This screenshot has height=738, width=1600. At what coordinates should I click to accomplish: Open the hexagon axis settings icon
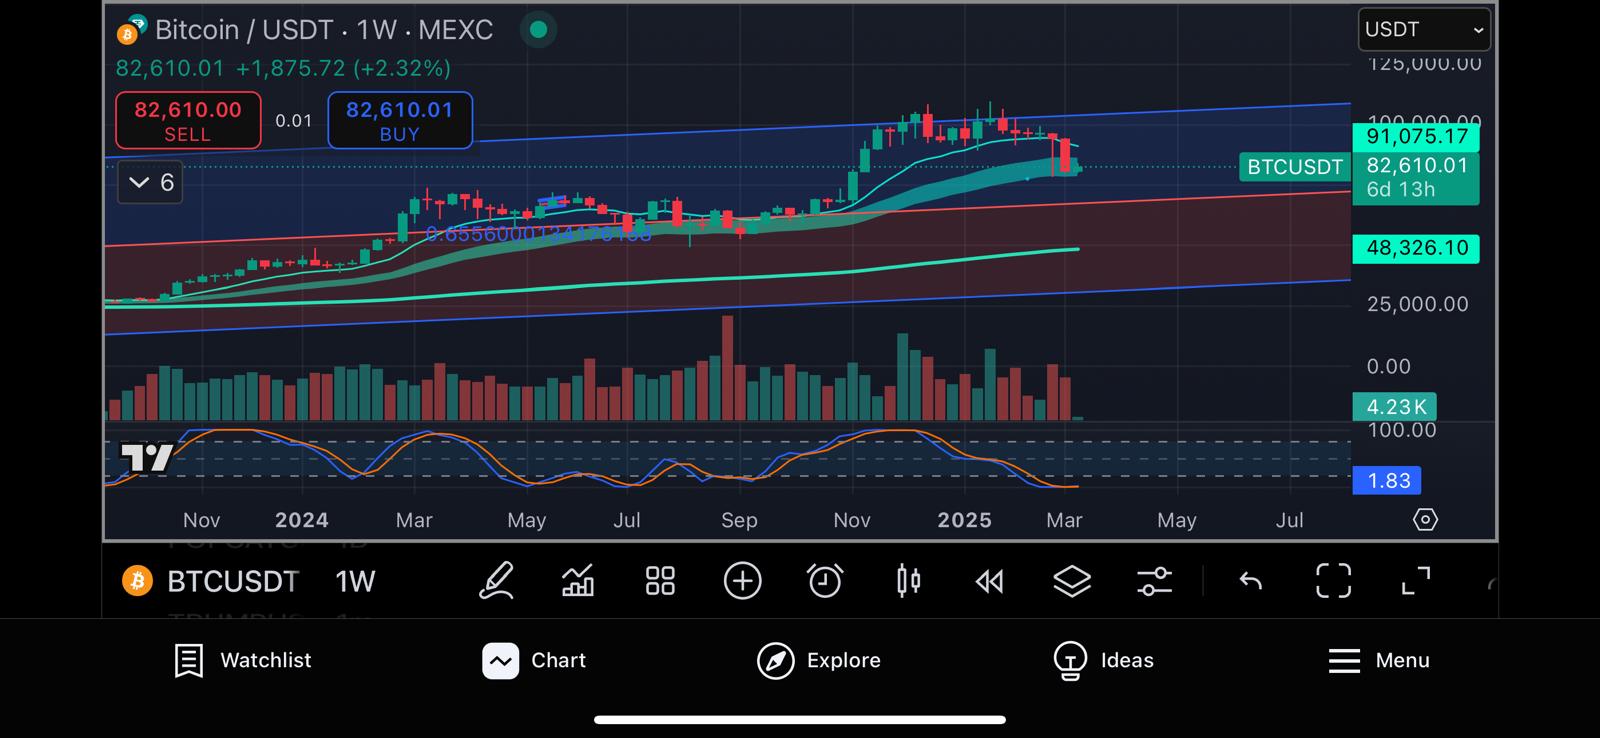pos(1425,520)
